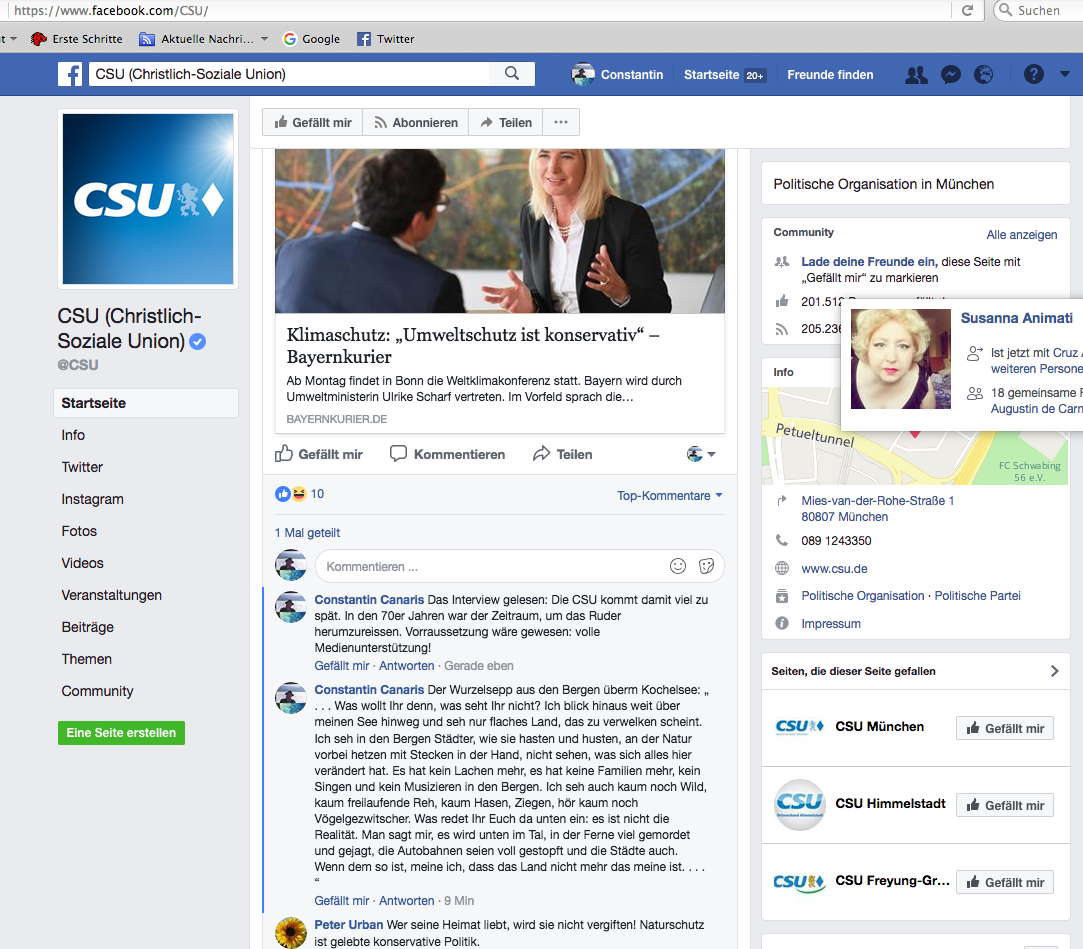Click the CSU profile picture
1083x949 pixels.
(148, 199)
